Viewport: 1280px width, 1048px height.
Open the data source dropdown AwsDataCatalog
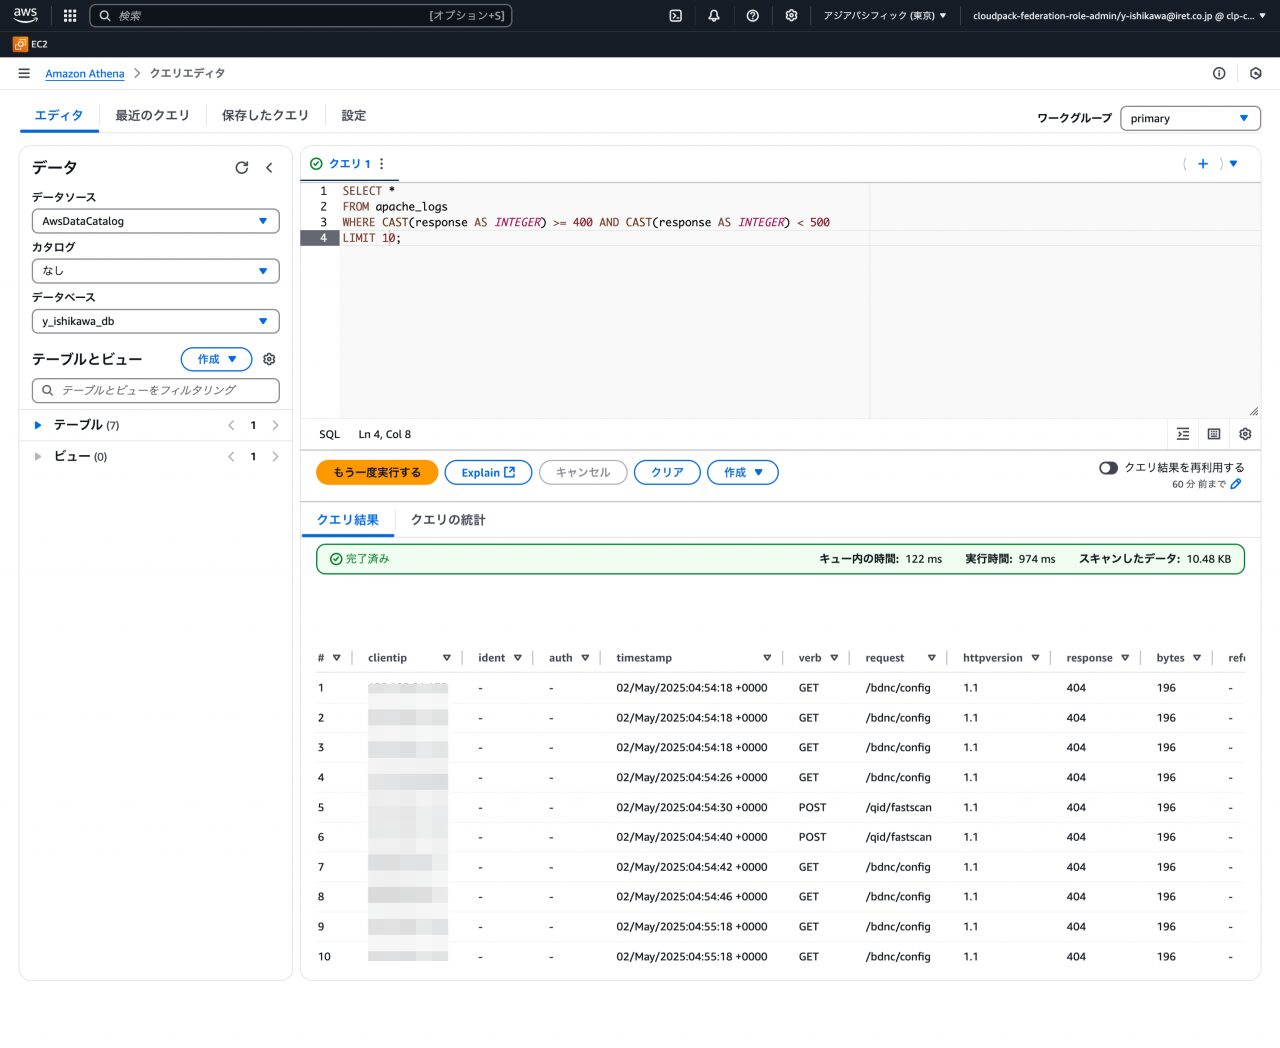click(x=155, y=221)
